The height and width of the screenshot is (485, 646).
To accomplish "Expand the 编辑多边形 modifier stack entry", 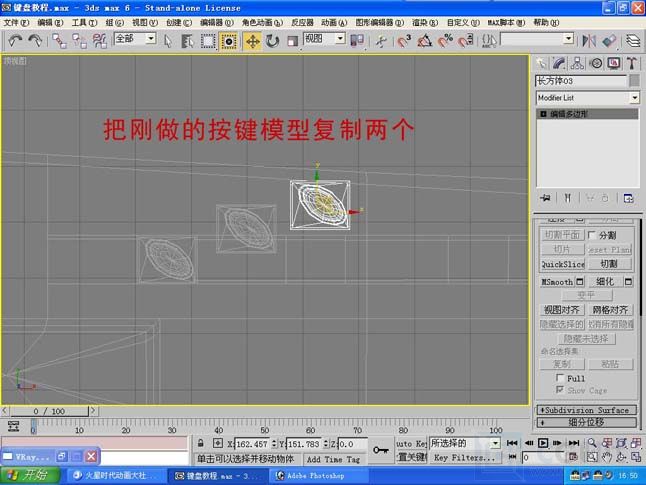I will click(543, 114).
